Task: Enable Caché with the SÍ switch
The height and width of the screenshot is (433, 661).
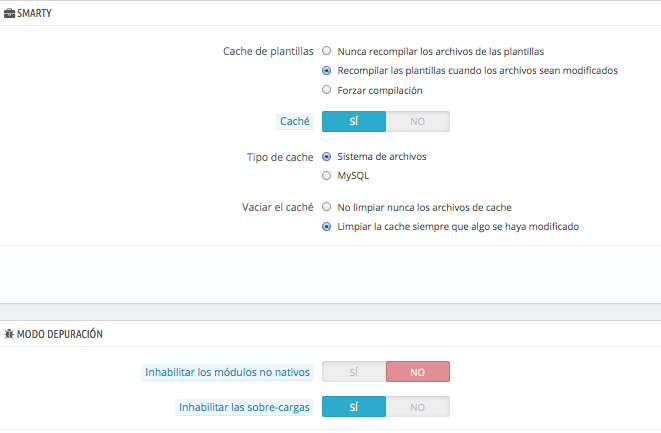Action: [354, 121]
